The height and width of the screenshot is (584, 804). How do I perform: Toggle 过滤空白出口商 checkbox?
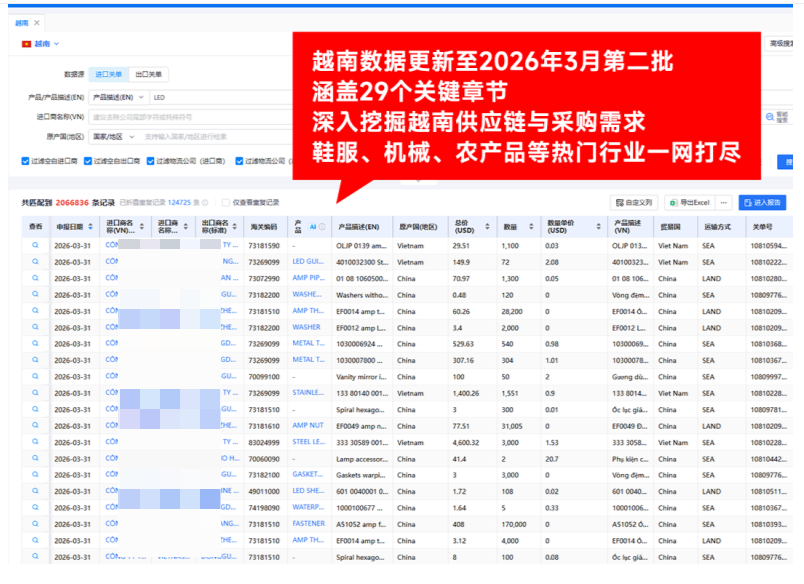(88, 161)
